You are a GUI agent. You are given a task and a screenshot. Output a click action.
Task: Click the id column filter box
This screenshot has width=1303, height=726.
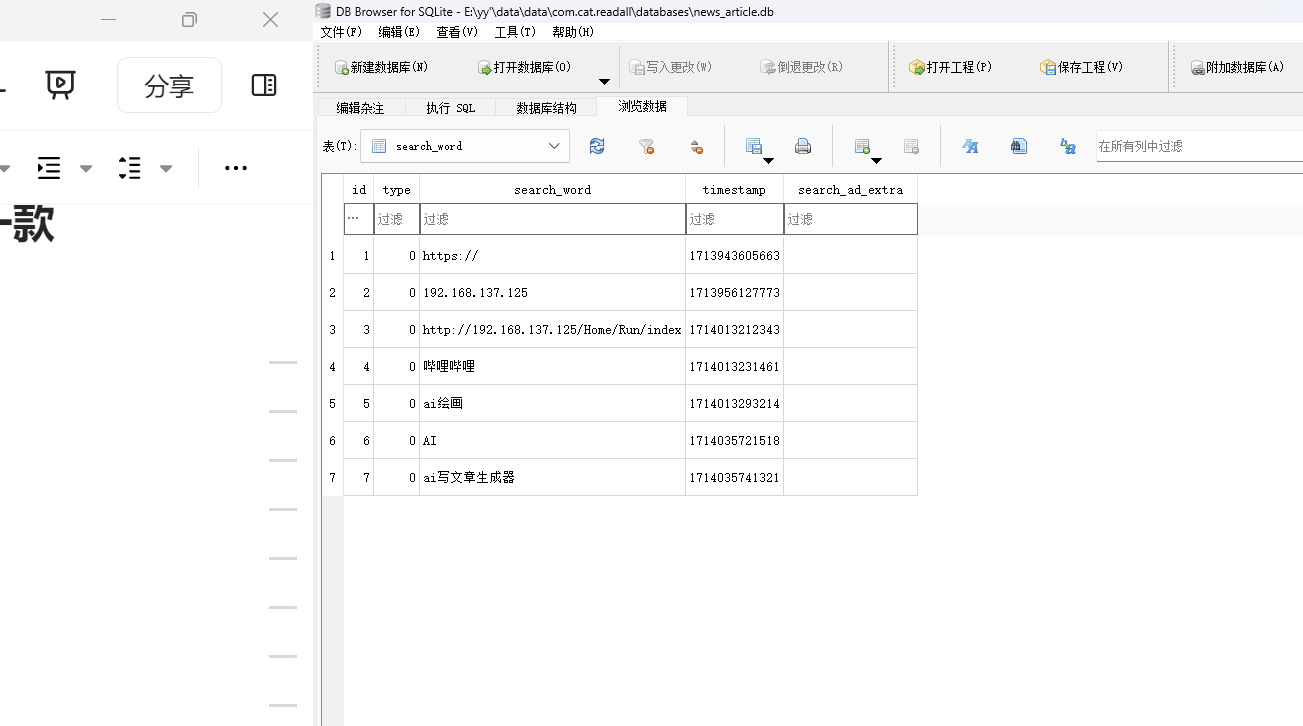point(359,219)
